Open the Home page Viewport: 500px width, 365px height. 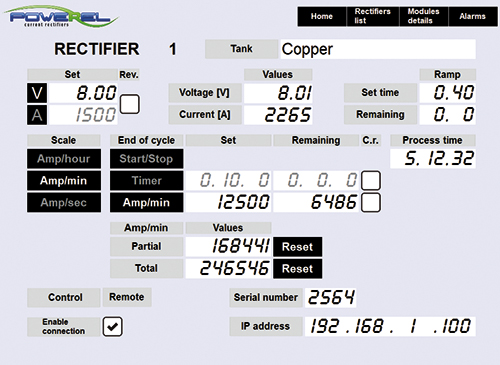(322, 16)
